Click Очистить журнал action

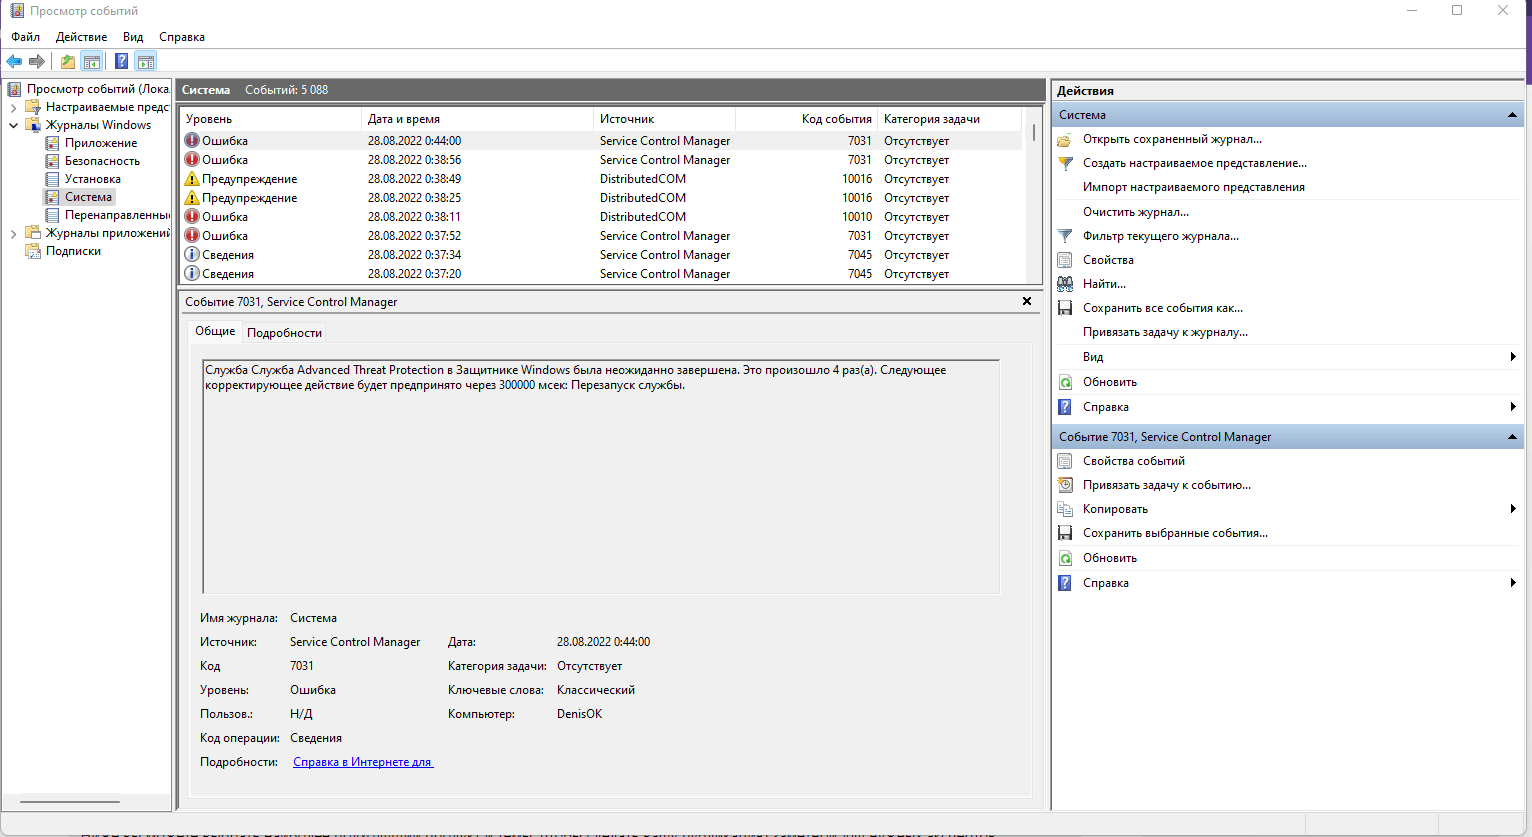(1136, 212)
